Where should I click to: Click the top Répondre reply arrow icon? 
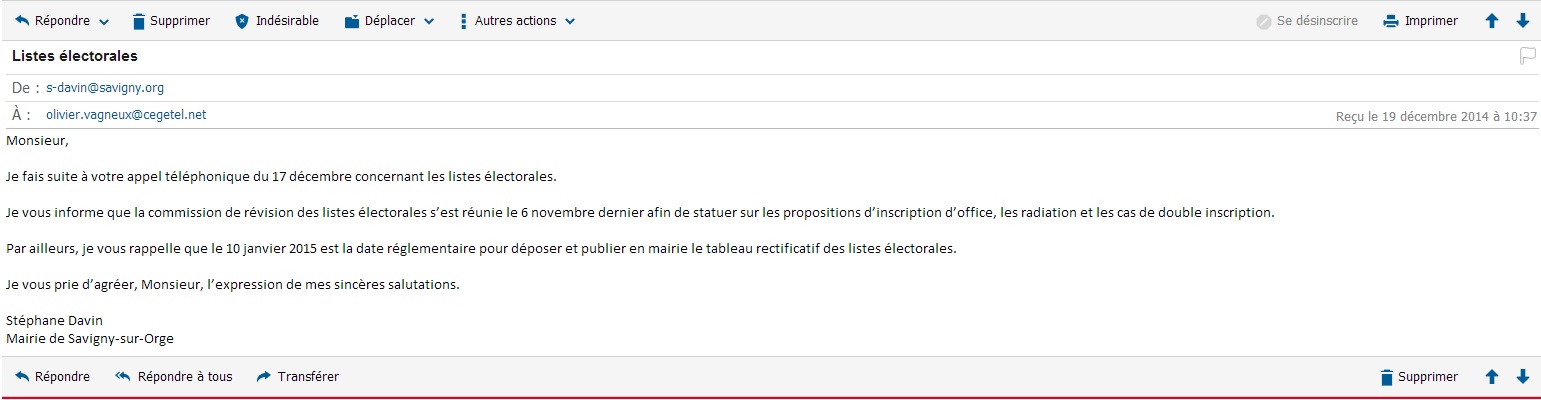(23, 21)
